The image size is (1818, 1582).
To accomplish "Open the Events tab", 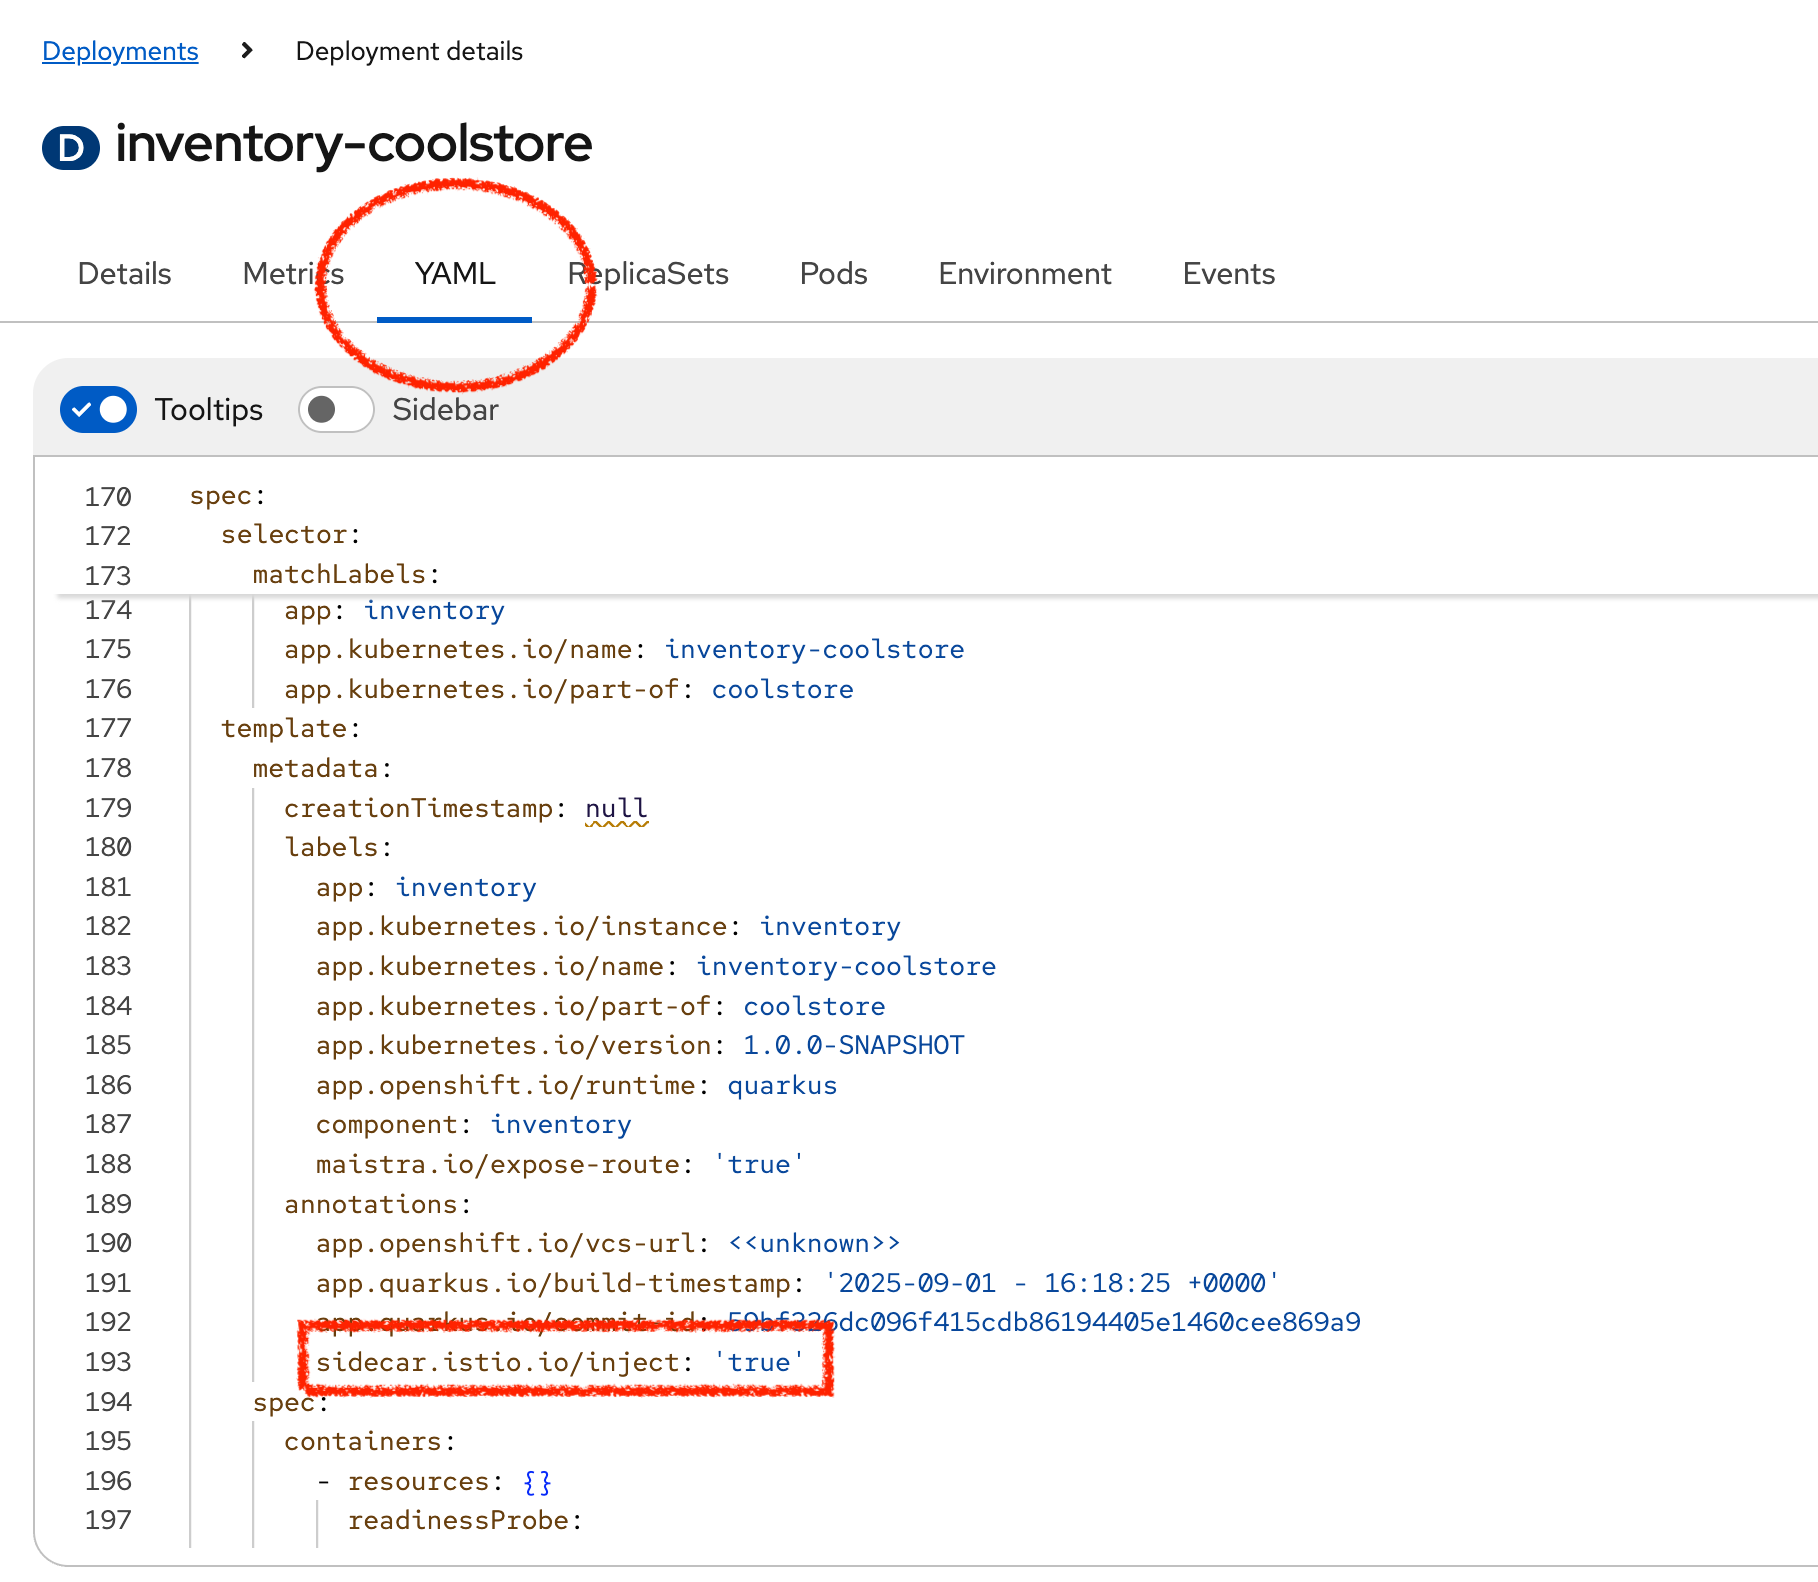I will [x=1228, y=273].
